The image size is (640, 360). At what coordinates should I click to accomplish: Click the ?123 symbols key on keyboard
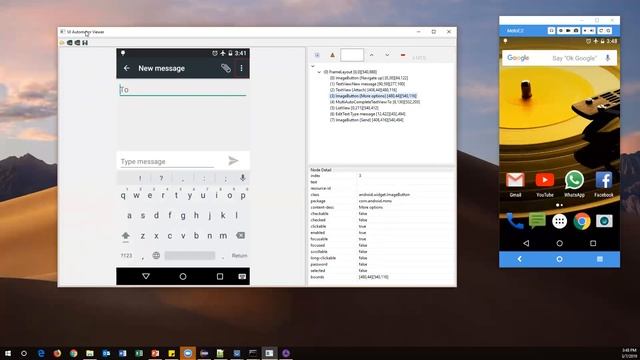[x=126, y=256]
